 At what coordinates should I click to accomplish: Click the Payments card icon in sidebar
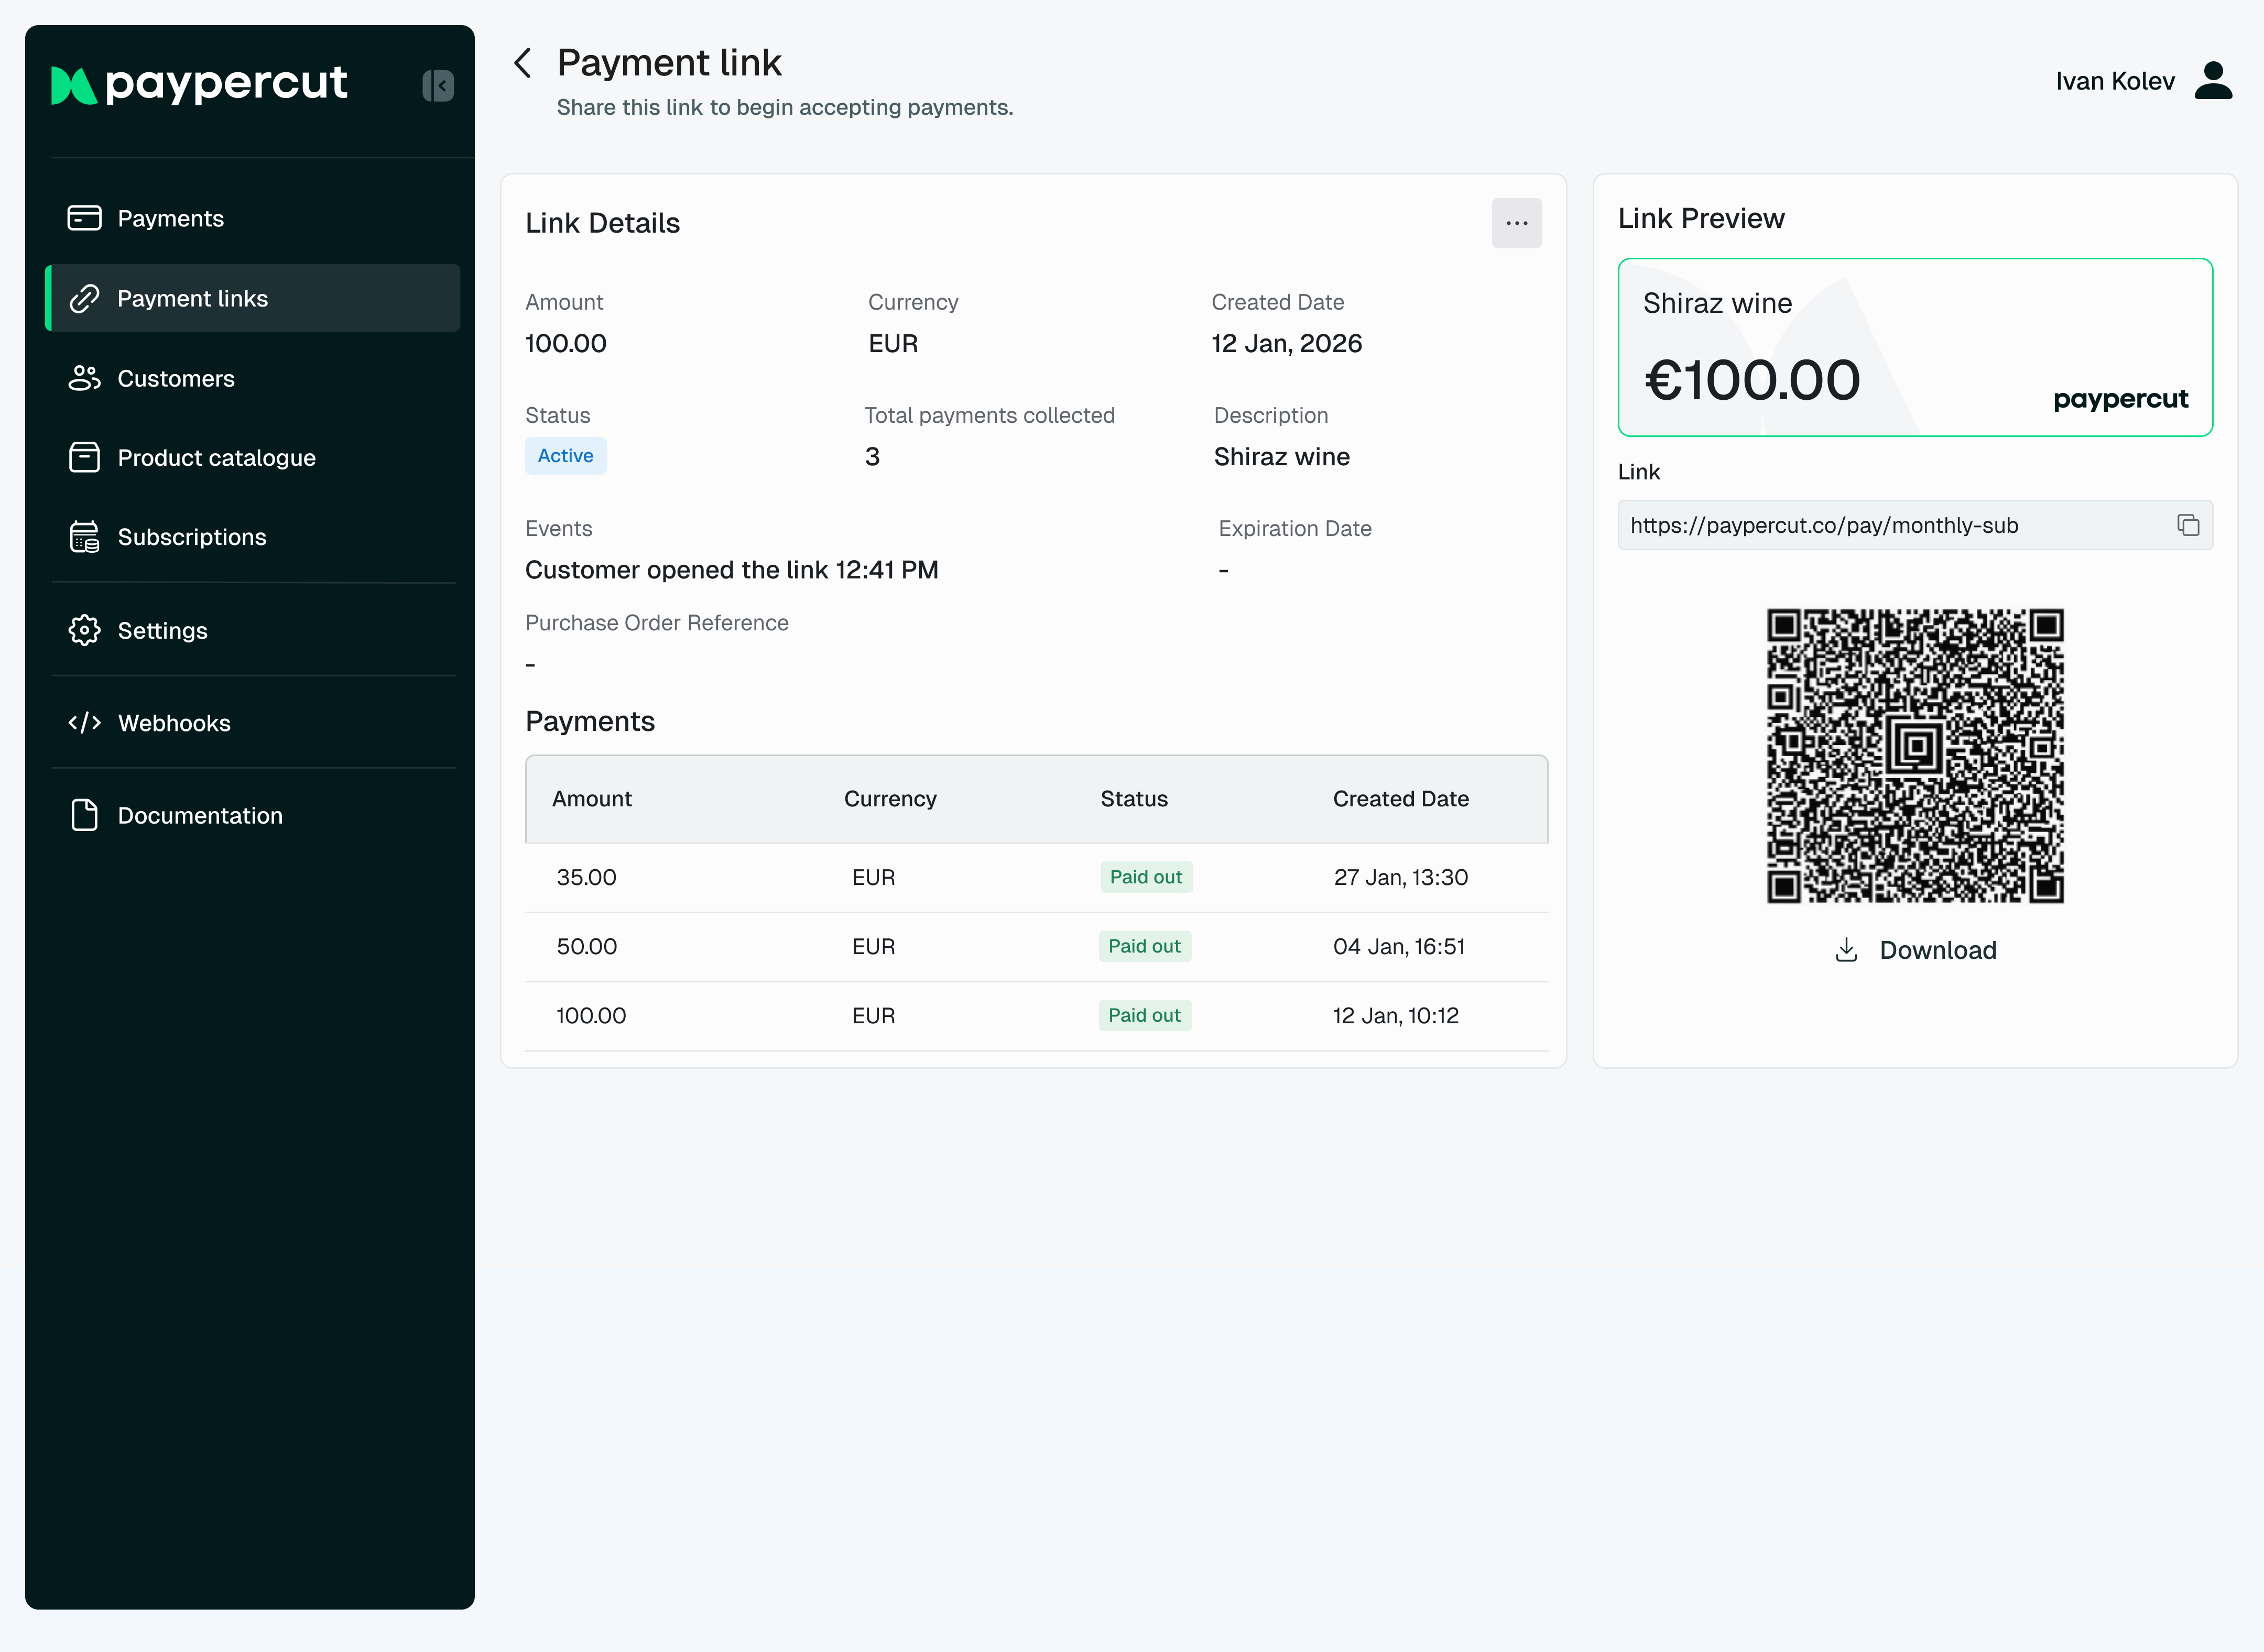pos(84,218)
